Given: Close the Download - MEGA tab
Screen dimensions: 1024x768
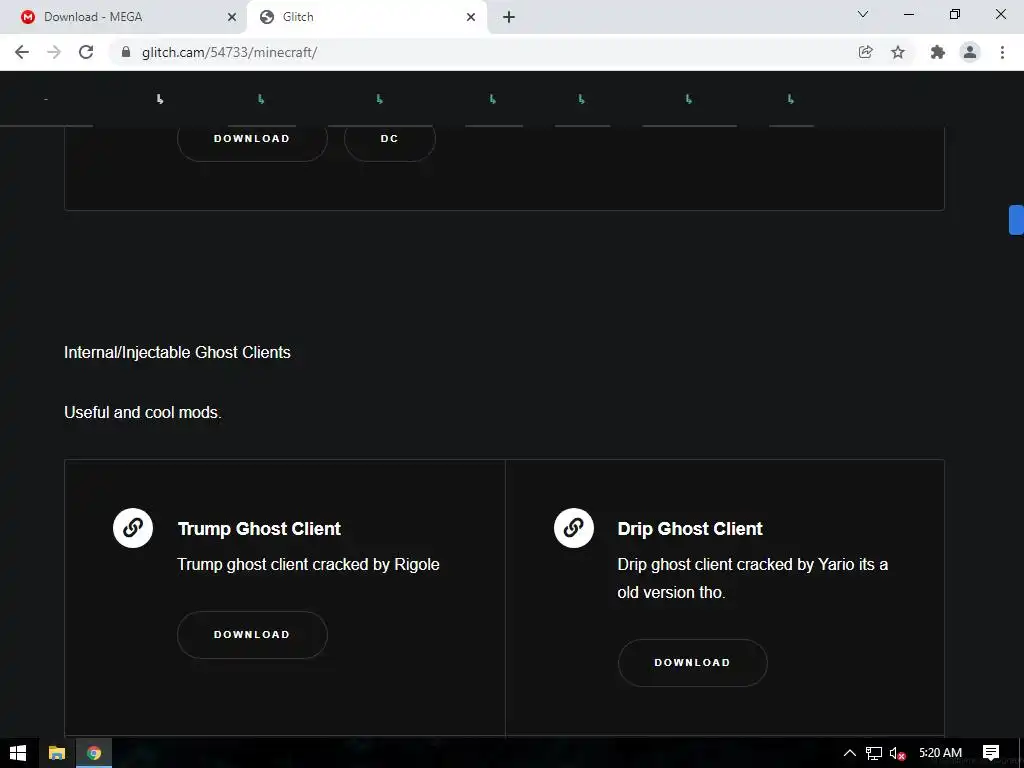Looking at the screenshot, I should point(232,17).
